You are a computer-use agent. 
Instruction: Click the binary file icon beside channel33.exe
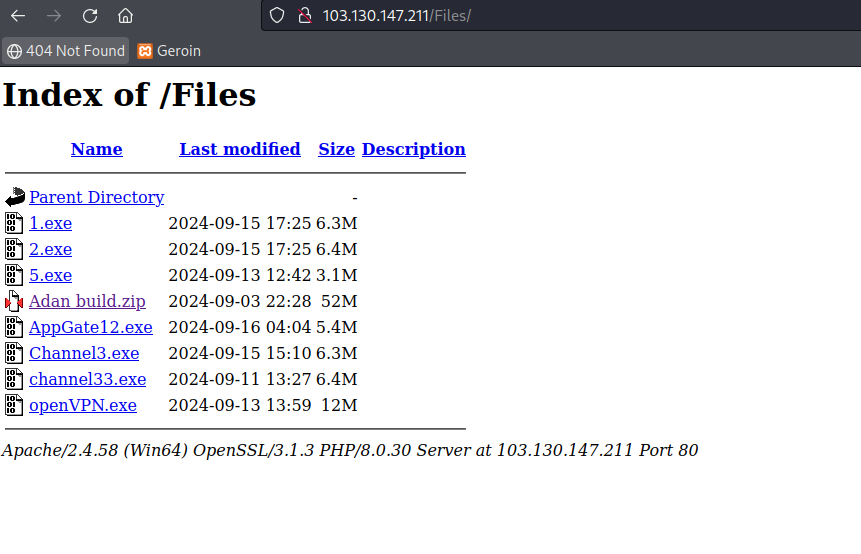[14, 379]
